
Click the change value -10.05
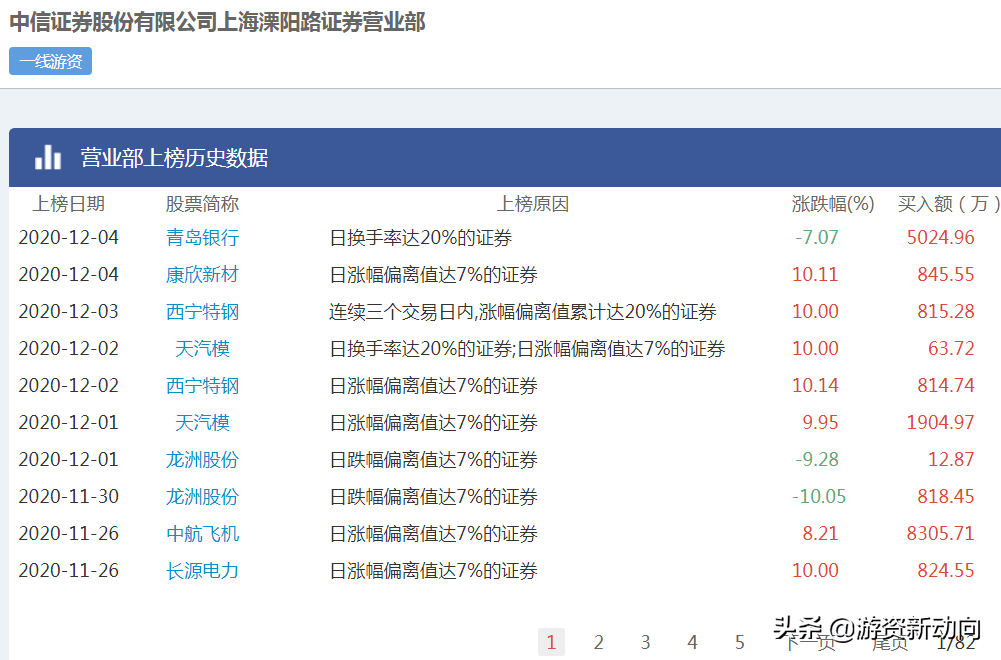(819, 497)
